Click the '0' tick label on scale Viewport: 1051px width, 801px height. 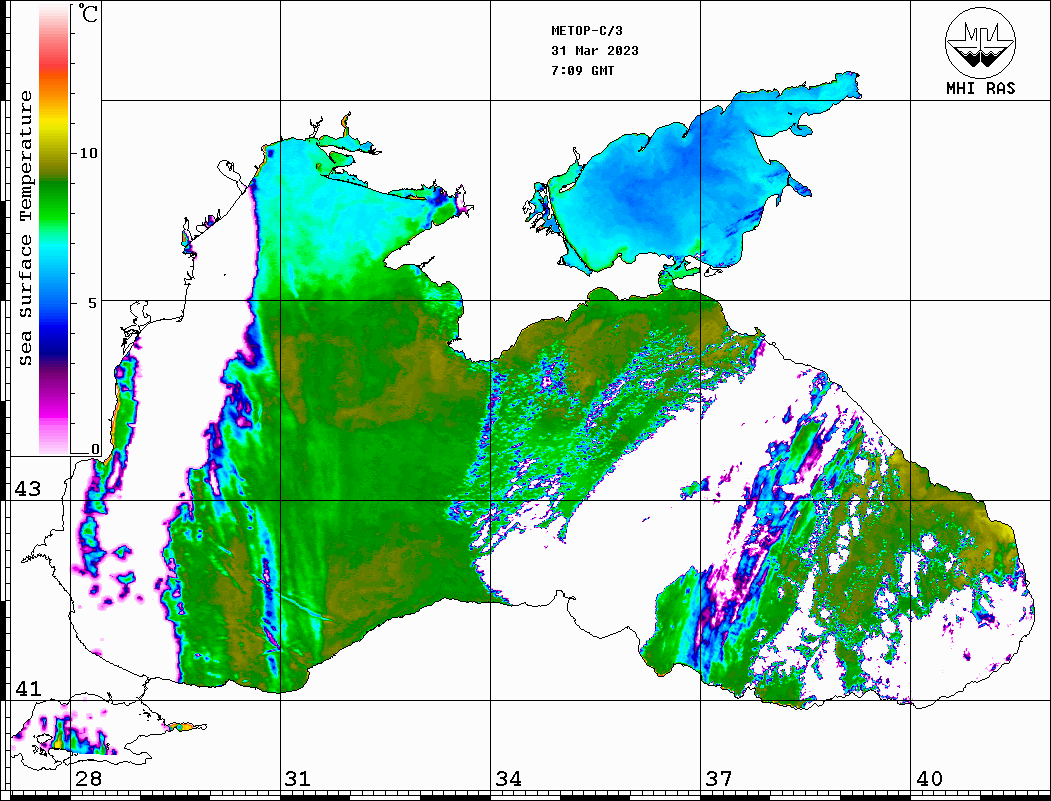coord(95,448)
